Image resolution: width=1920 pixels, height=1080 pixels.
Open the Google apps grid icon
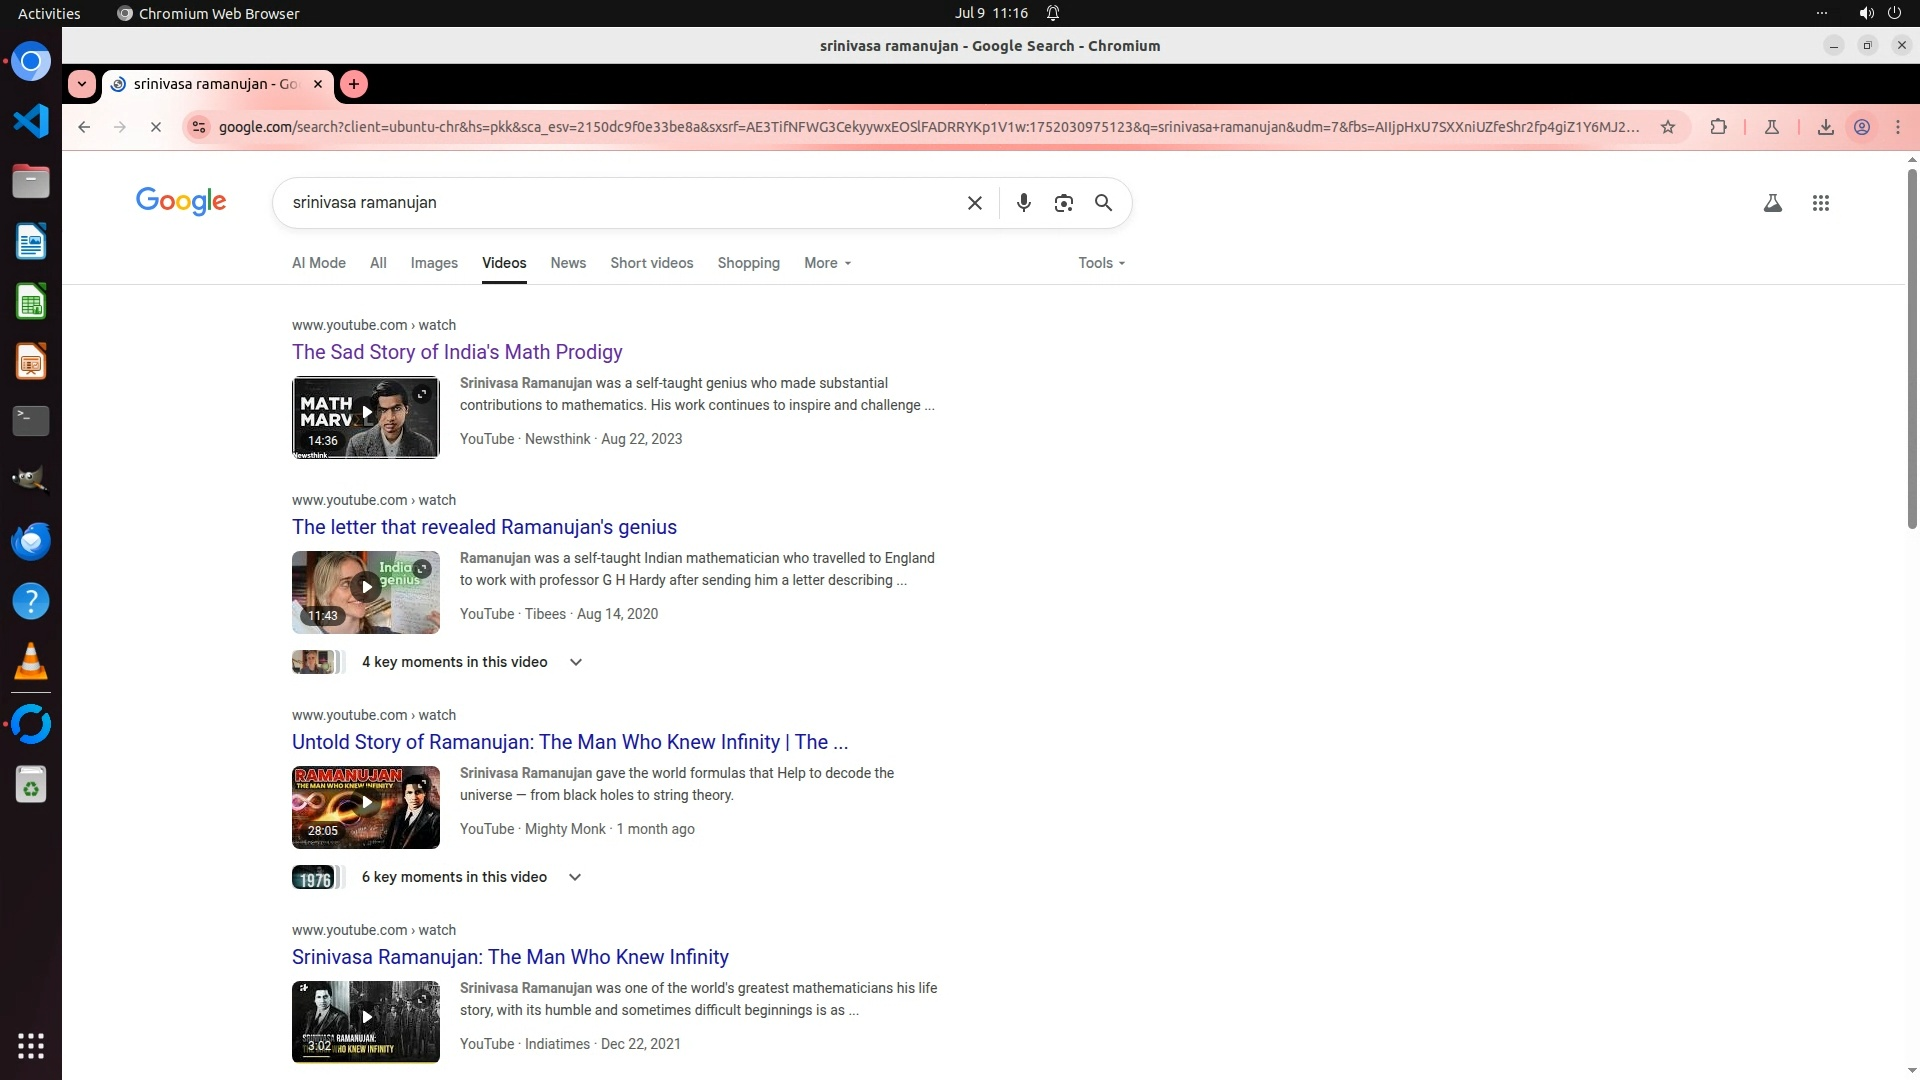point(1820,203)
